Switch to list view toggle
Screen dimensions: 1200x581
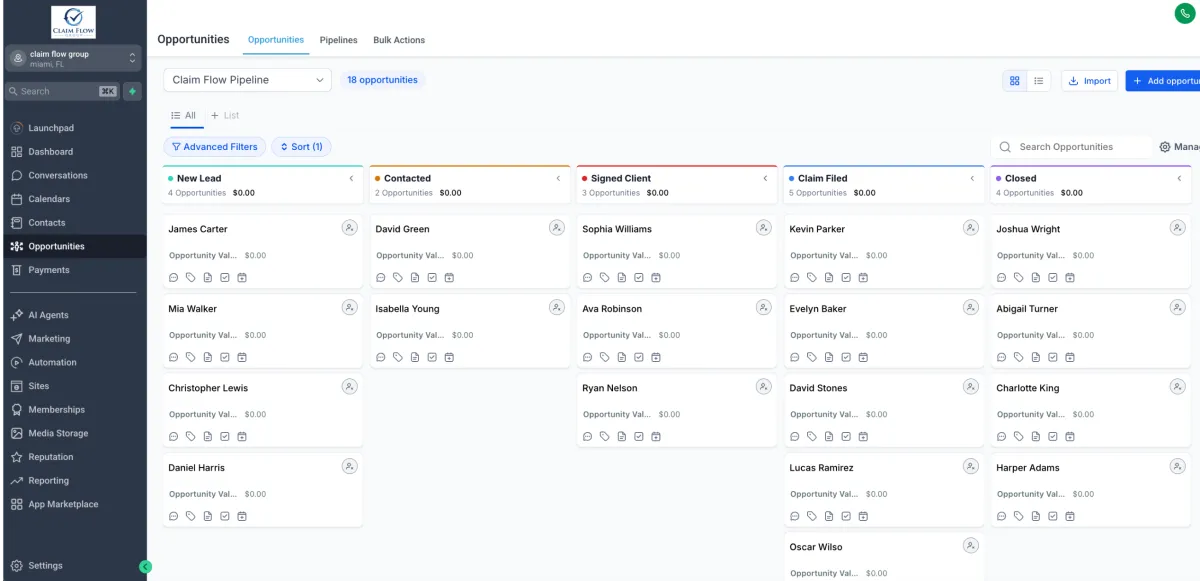[1039, 81]
